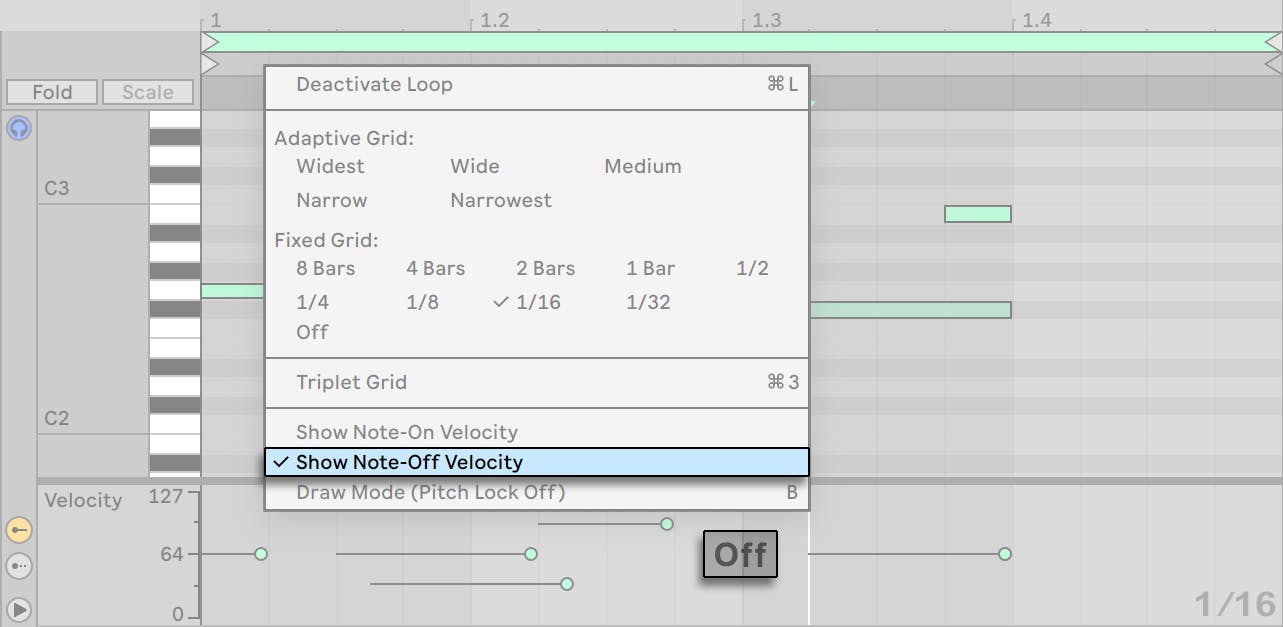Click the velocity marker at level 64
The height and width of the screenshot is (627, 1283).
point(260,553)
